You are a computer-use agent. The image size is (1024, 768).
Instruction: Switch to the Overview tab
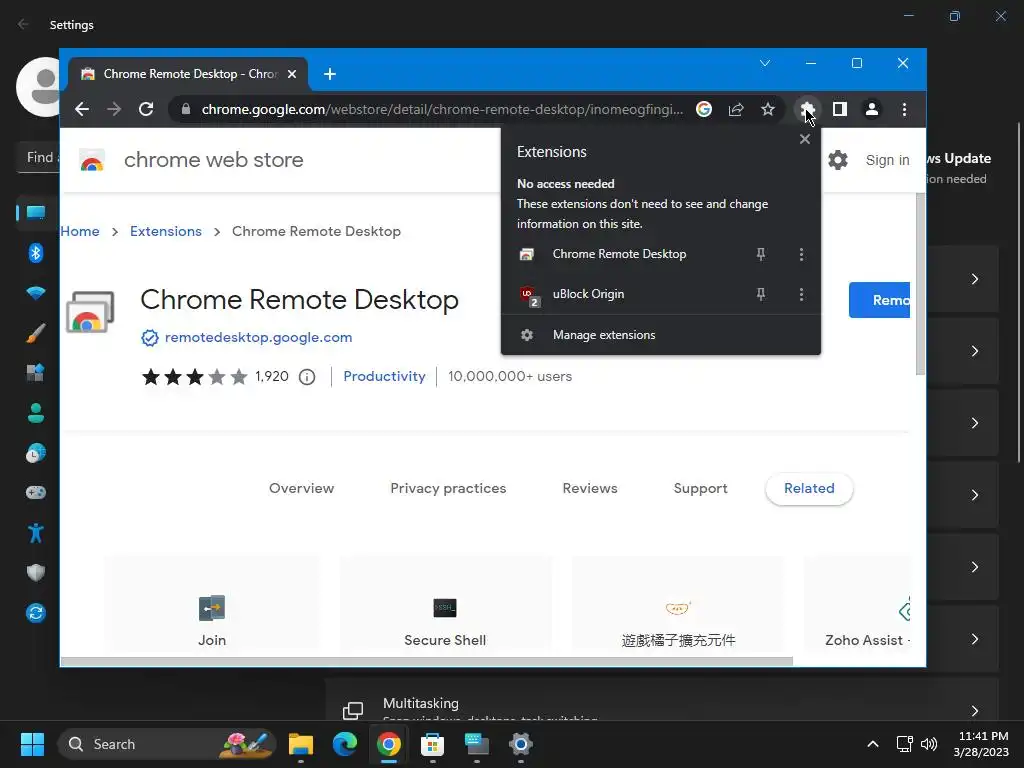click(x=302, y=488)
